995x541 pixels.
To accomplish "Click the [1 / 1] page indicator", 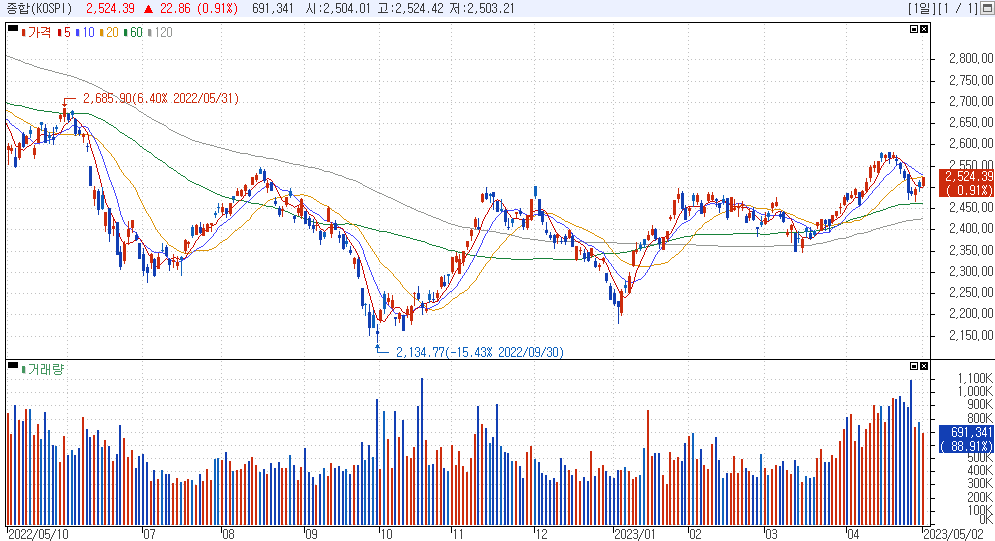I will click(958, 8).
